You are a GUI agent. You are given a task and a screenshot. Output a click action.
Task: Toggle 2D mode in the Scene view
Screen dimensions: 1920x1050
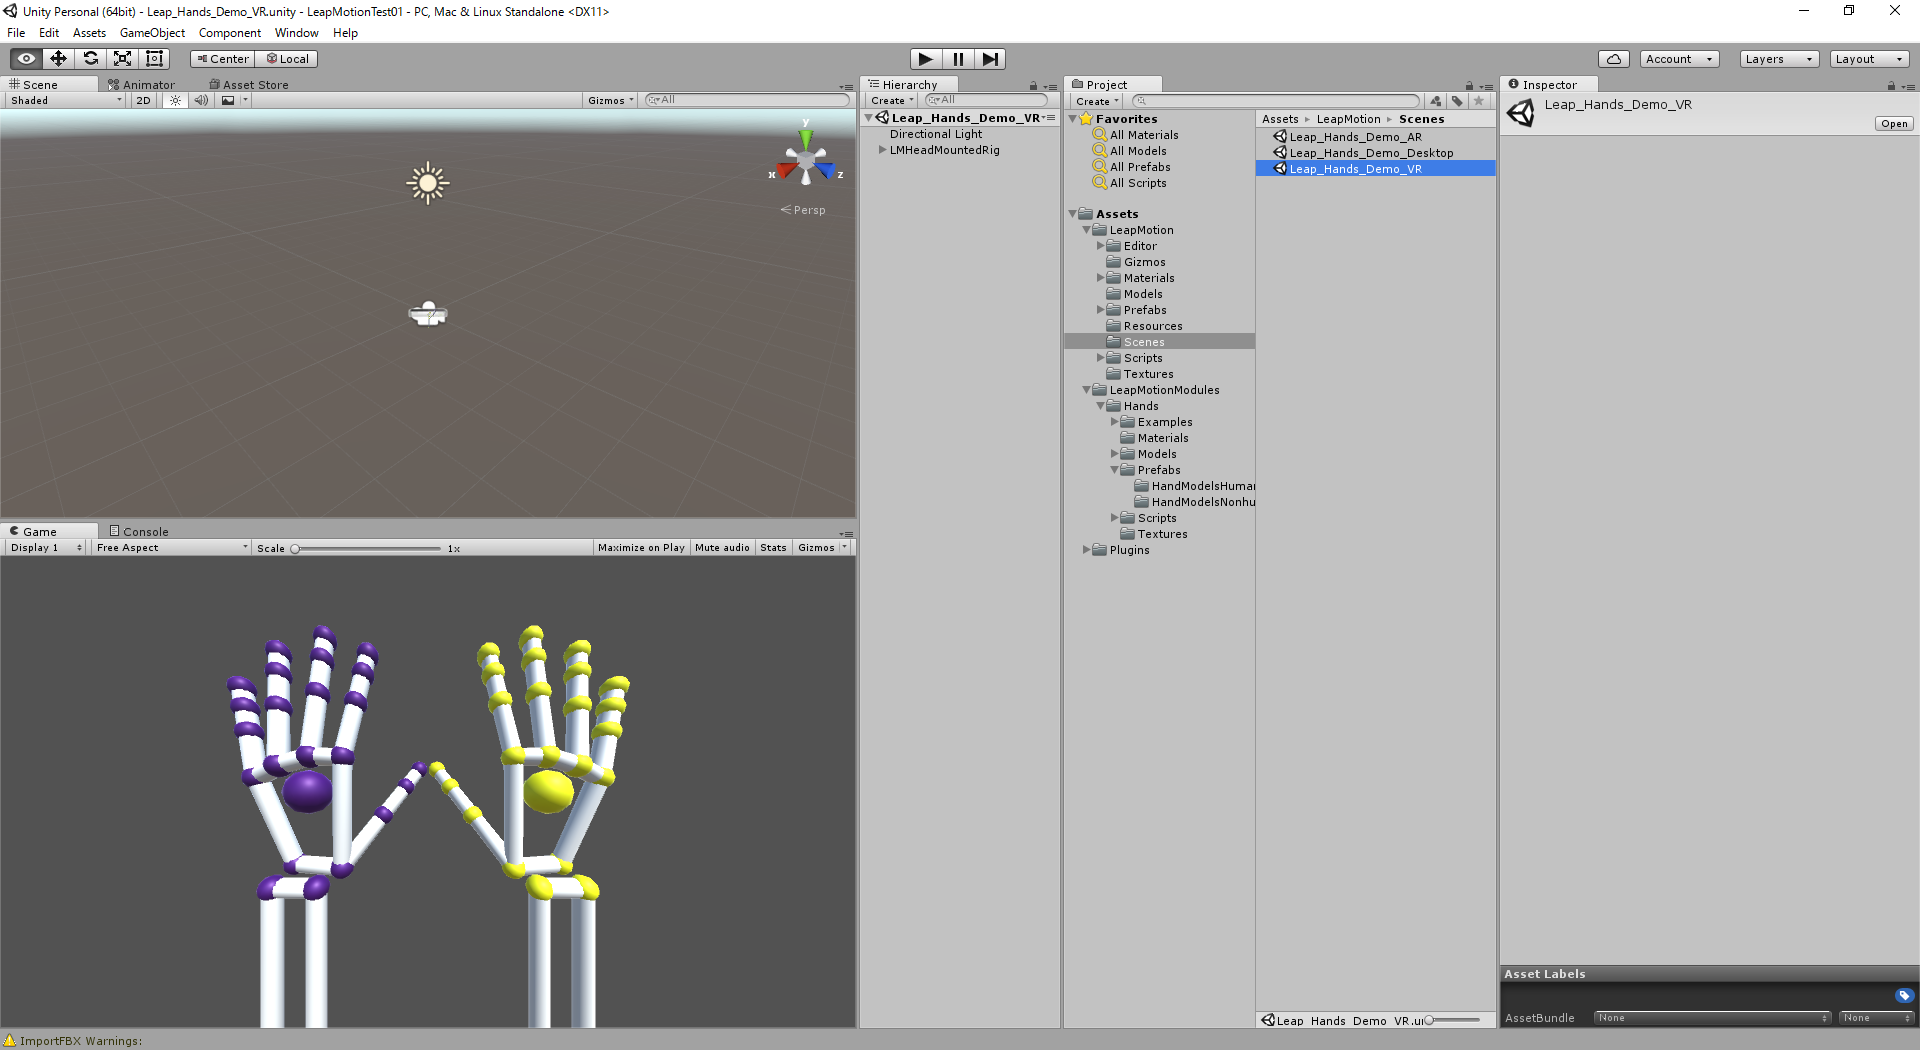(x=142, y=100)
